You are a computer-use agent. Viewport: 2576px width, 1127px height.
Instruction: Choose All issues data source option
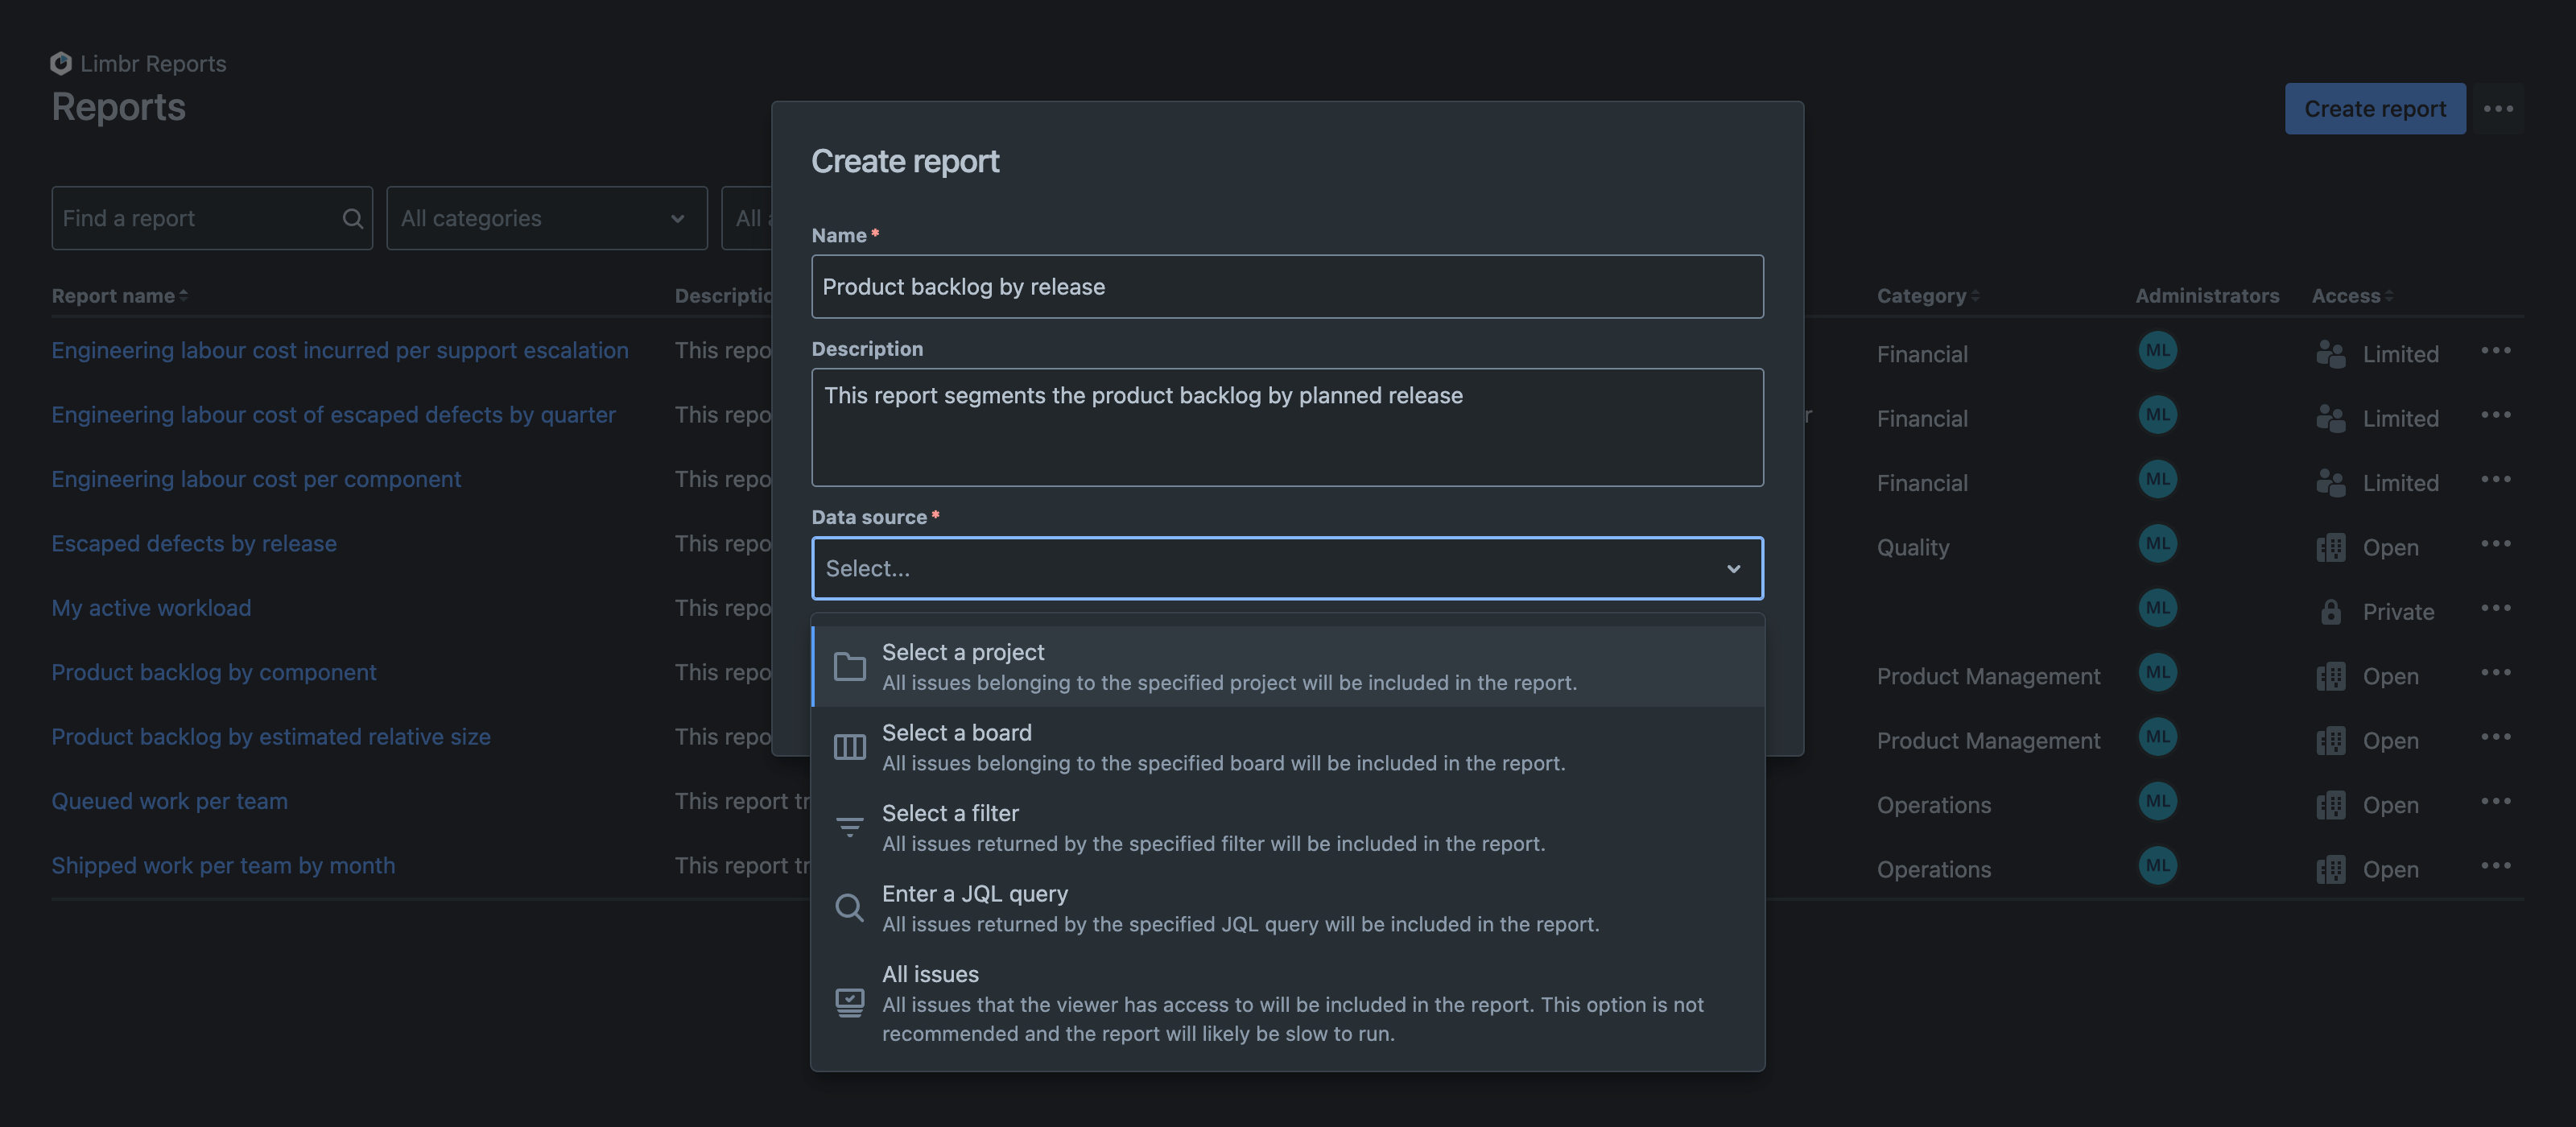[1287, 1003]
